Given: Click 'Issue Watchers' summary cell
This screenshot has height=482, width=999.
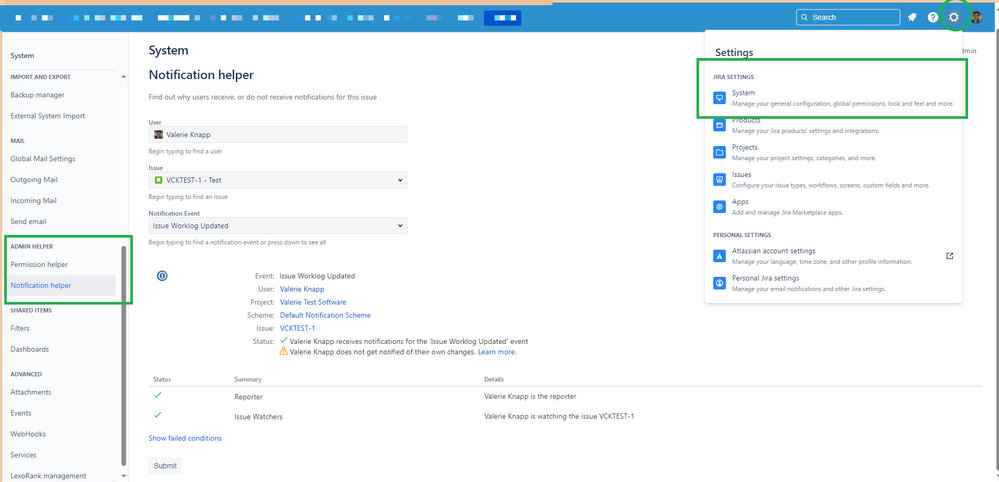Looking at the screenshot, I should coord(258,417).
